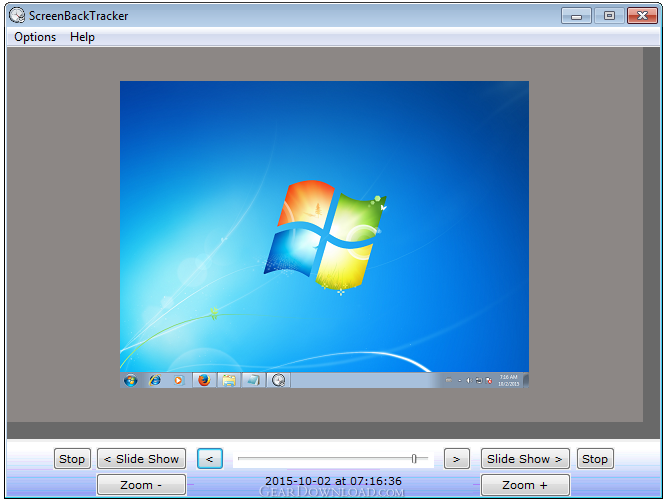The width and height of the screenshot is (664, 500).
Task: Click the left Stop button
Action: point(72,459)
